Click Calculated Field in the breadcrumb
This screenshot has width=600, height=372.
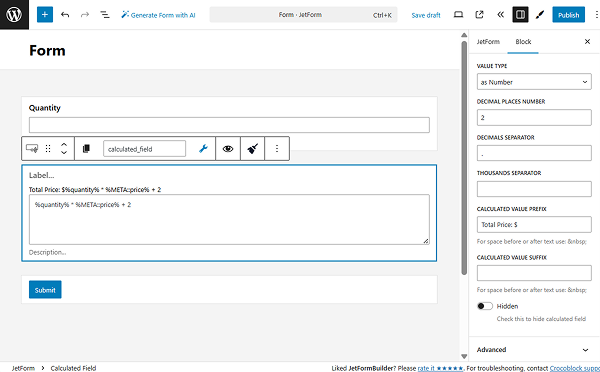pyautogui.click(x=73, y=368)
